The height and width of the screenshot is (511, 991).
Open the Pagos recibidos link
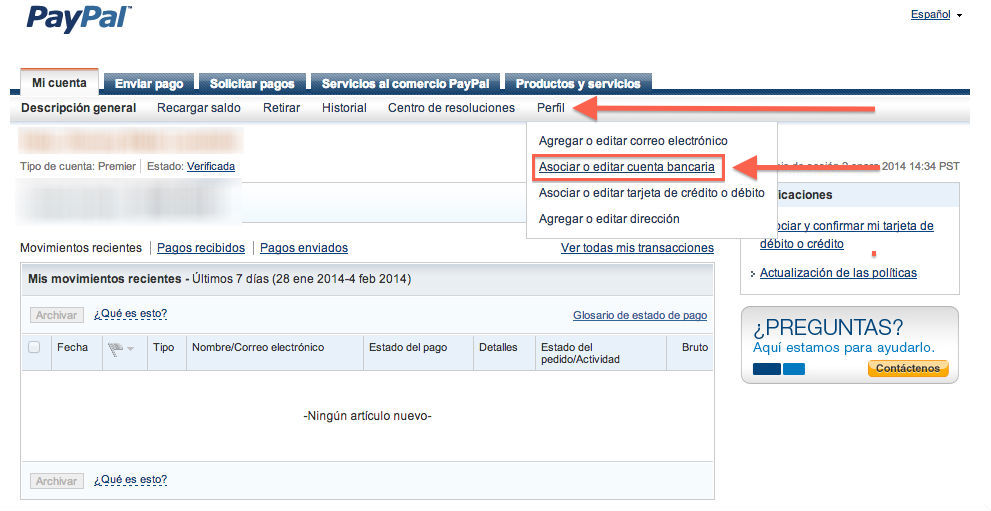[201, 248]
